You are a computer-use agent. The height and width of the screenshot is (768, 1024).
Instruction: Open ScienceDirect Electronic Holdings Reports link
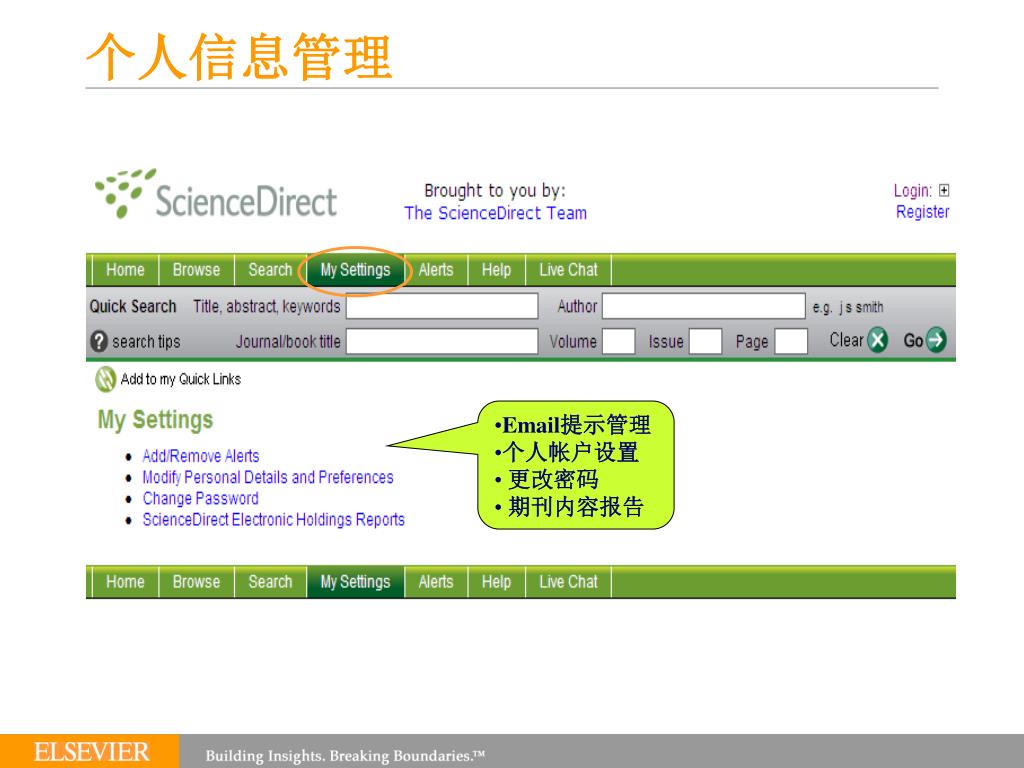[274, 519]
